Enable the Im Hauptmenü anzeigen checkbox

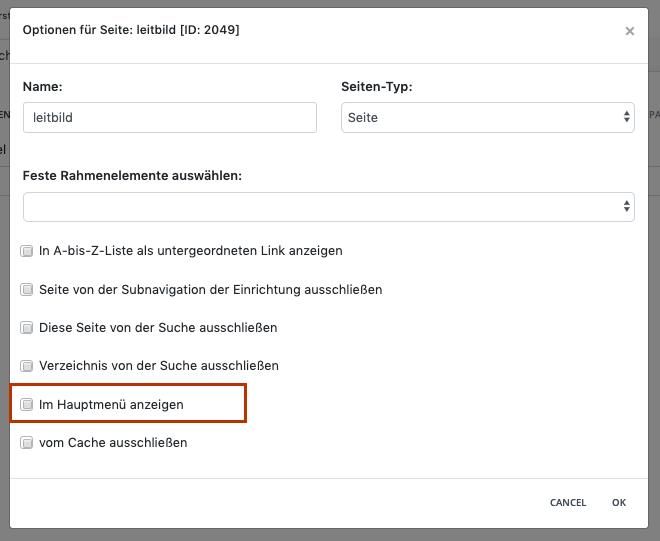coord(27,405)
